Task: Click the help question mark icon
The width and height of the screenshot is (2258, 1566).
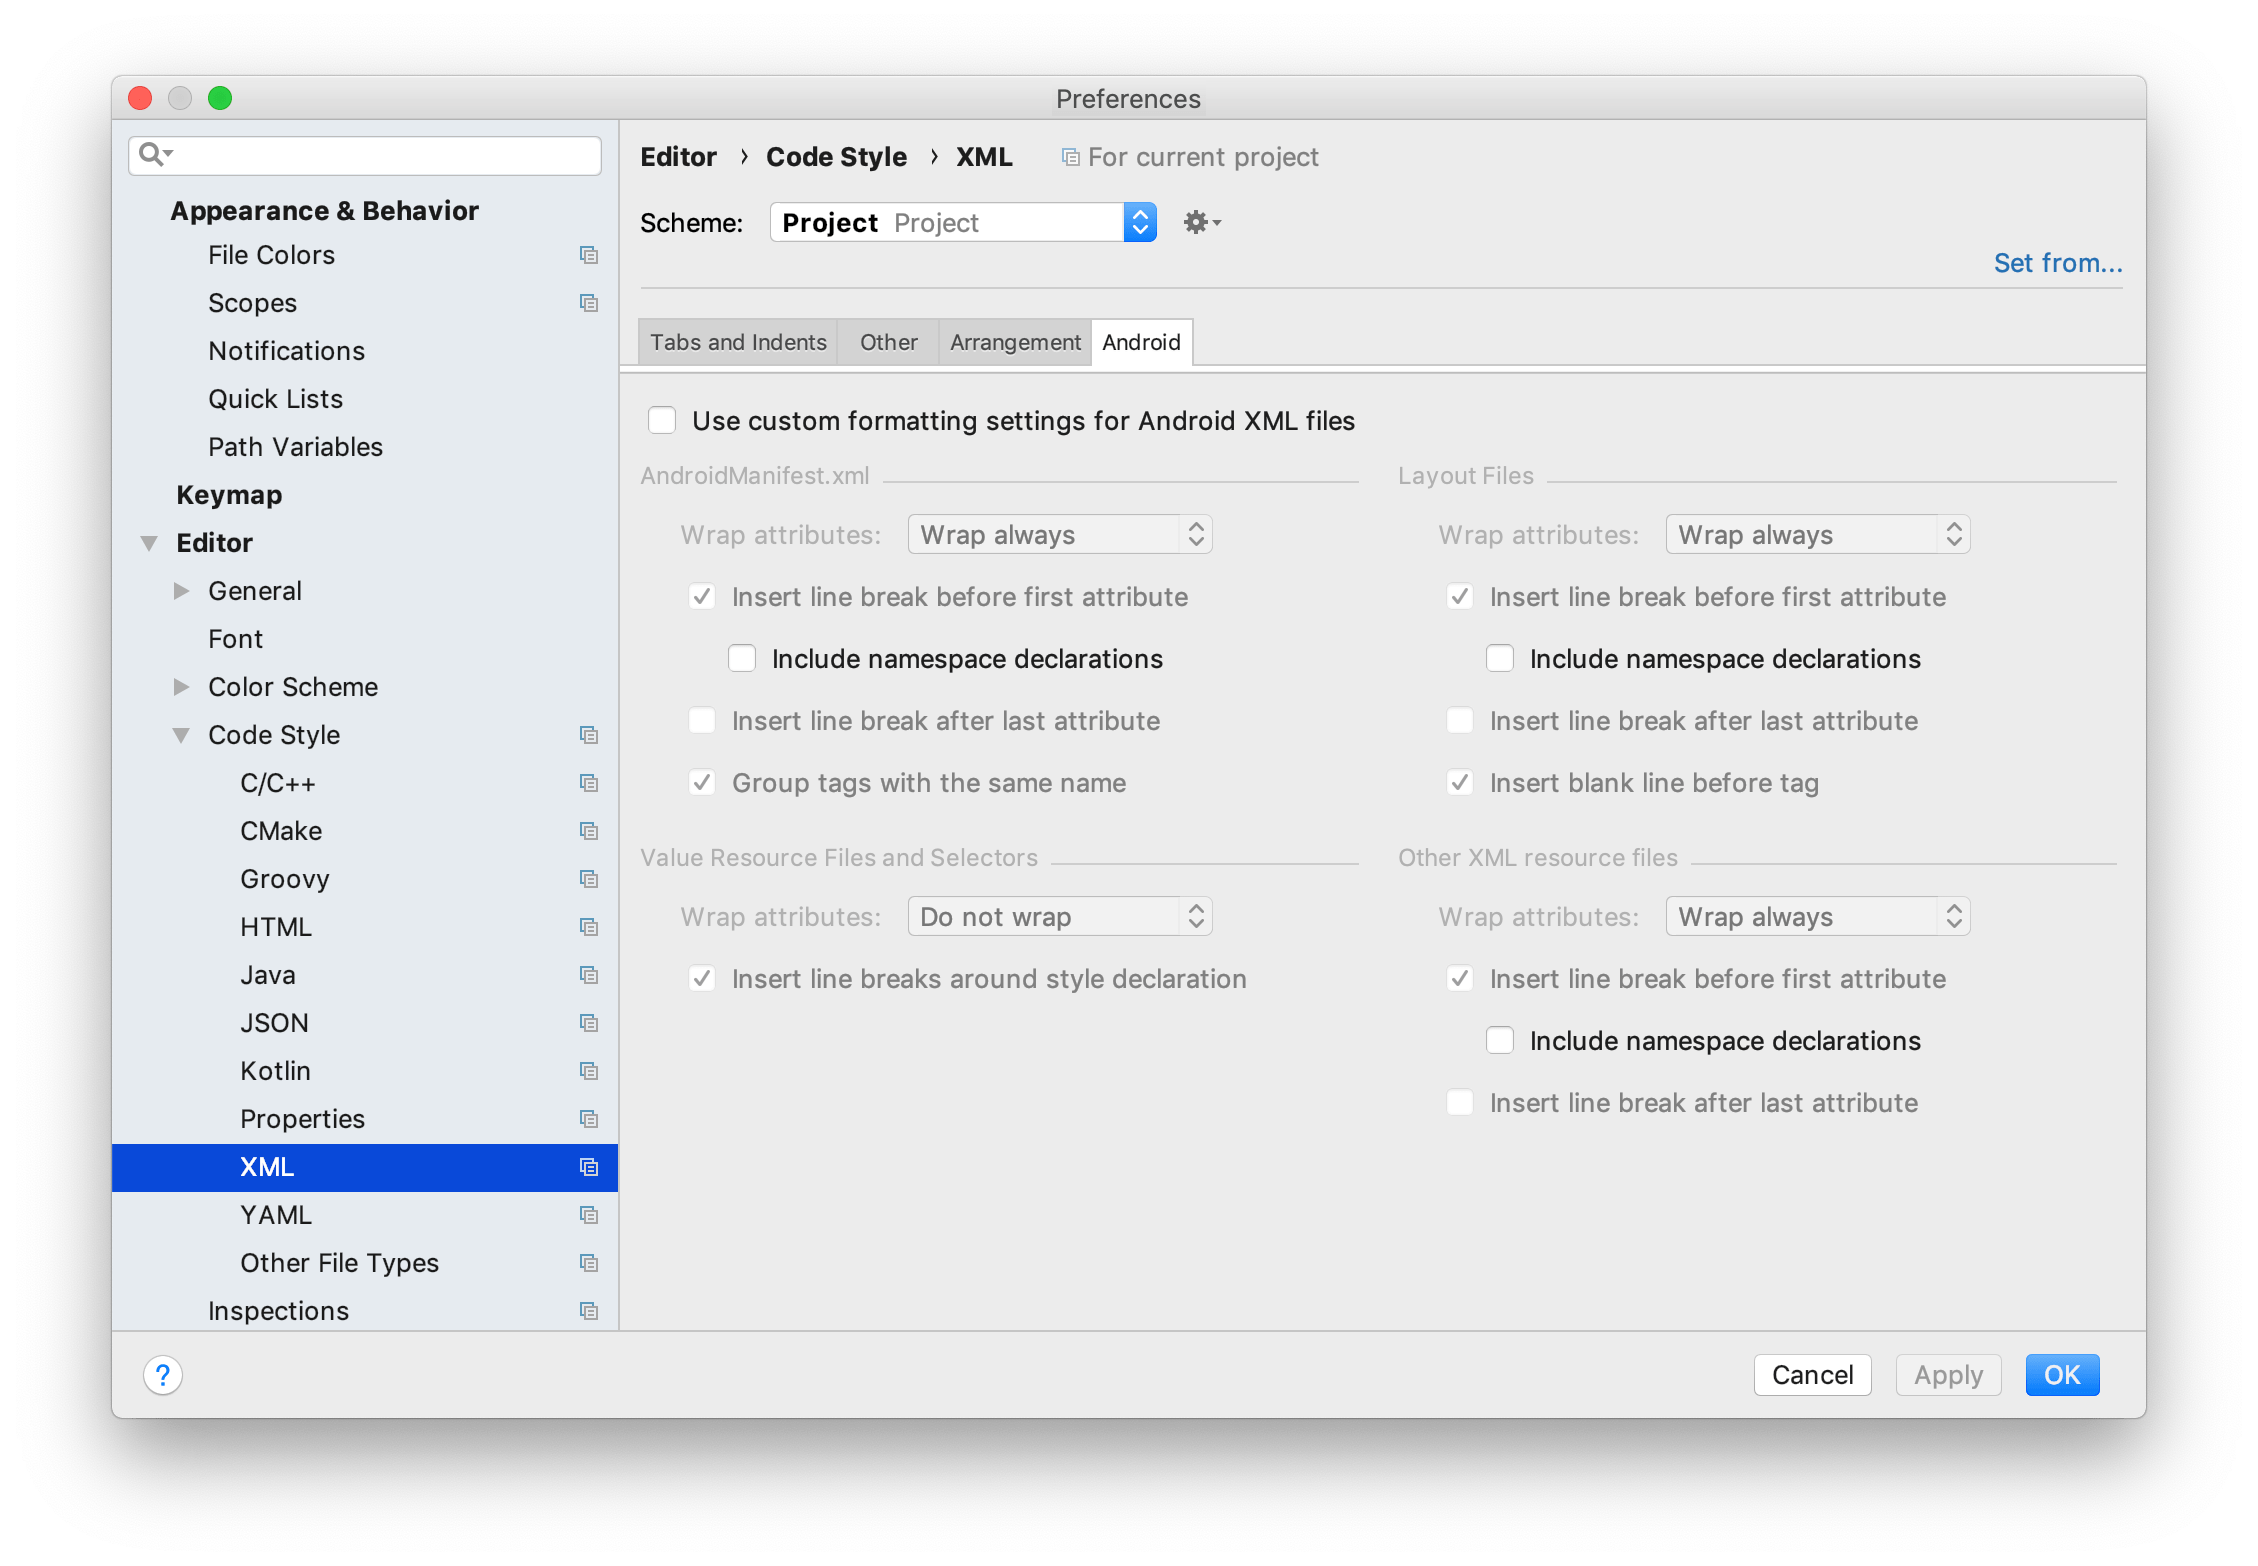Action: 163,1375
